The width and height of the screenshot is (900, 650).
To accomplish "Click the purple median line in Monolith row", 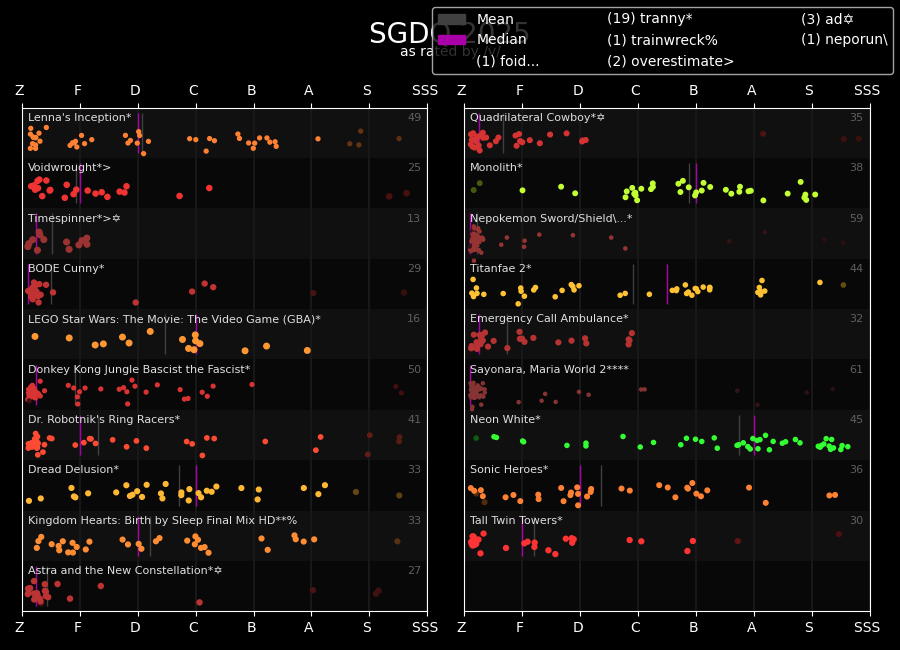I will [x=696, y=184].
